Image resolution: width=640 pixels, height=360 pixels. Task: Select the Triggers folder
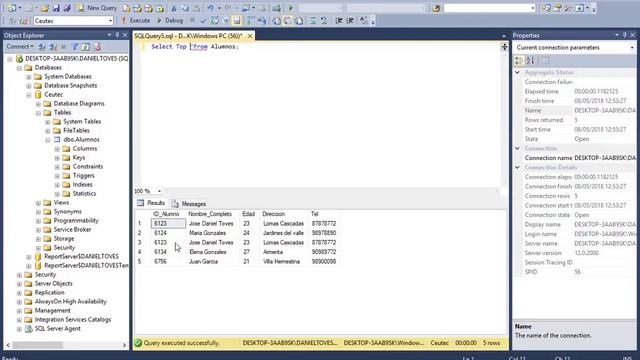[83, 176]
